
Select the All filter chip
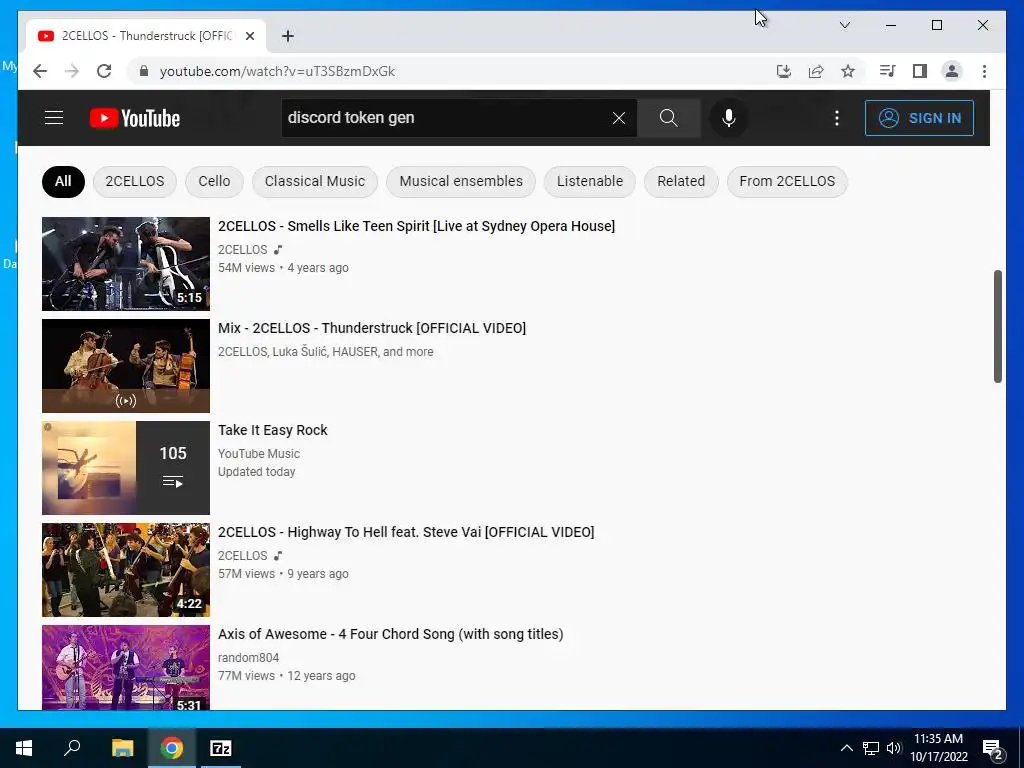pyautogui.click(x=63, y=182)
